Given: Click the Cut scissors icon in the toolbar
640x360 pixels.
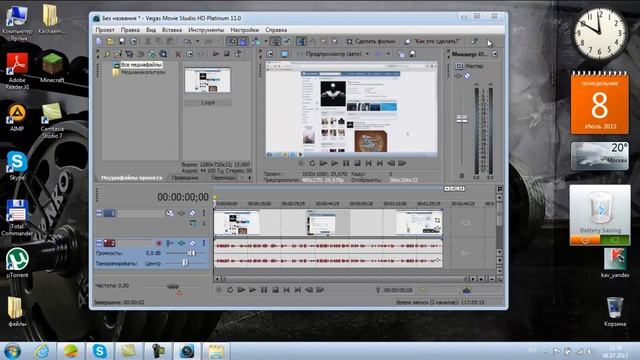Looking at the screenshot, I should click(x=148, y=41).
